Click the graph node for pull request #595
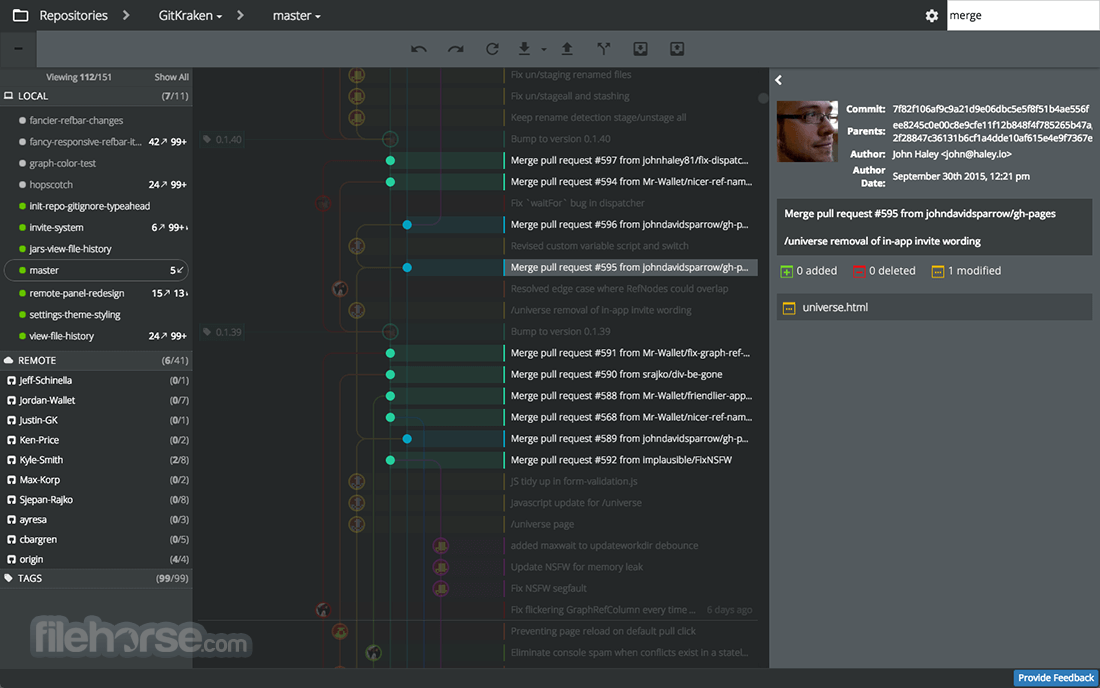 point(407,268)
